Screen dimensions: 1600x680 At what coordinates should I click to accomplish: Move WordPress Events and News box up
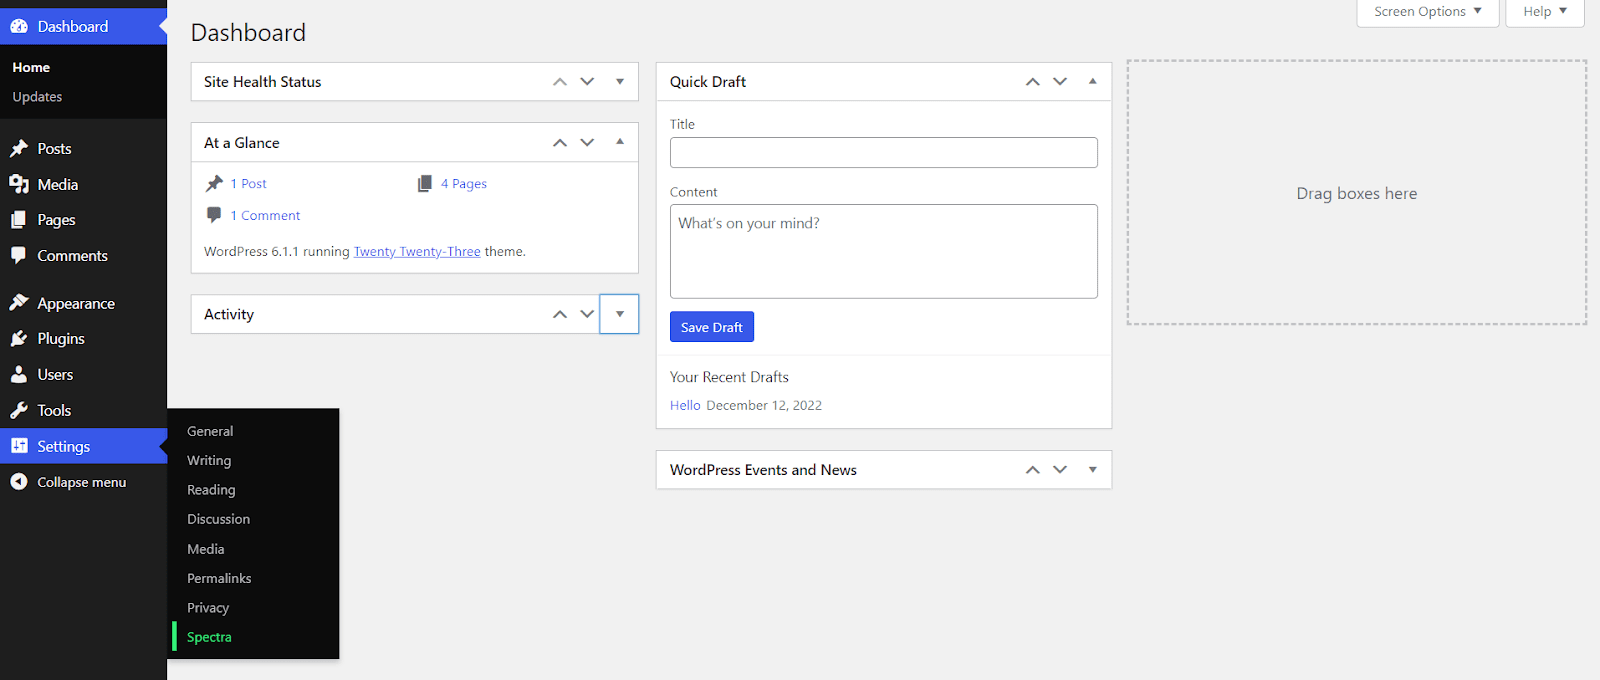(1033, 470)
